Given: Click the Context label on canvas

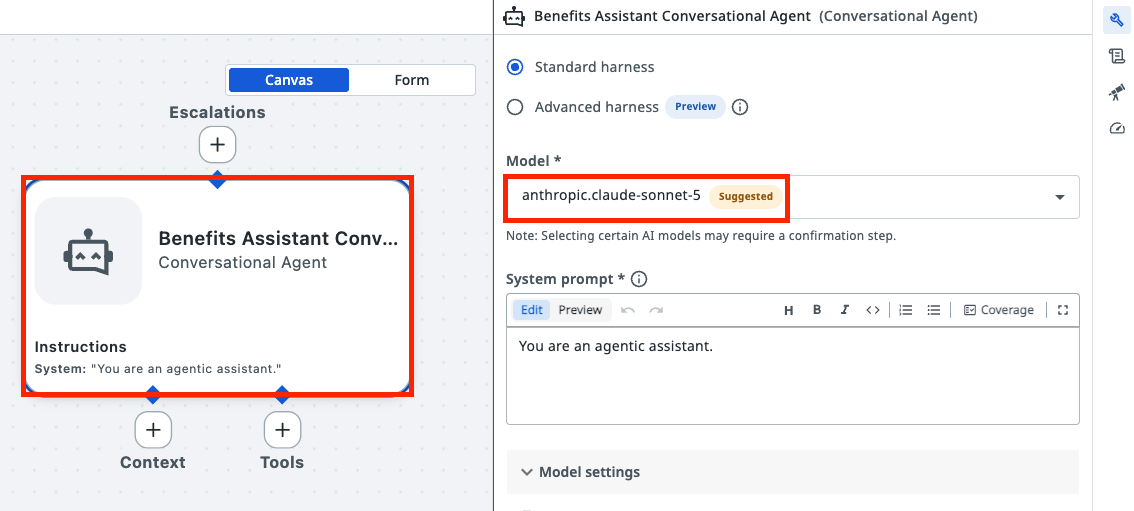Looking at the screenshot, I should tap(153, 463).
